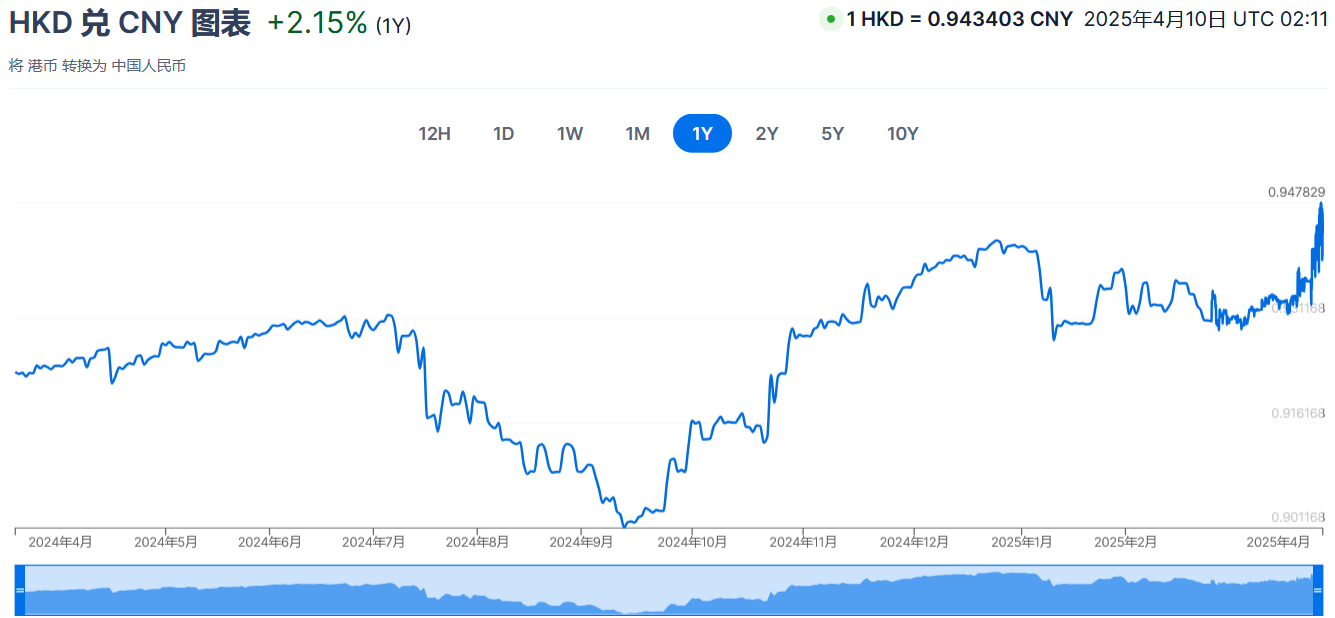Image resolution: width=1335 pixels, height=618 pixels.
Task: Click the 将 港币 转换为 中国人民币 subtitle
Action: click(97, 66)
